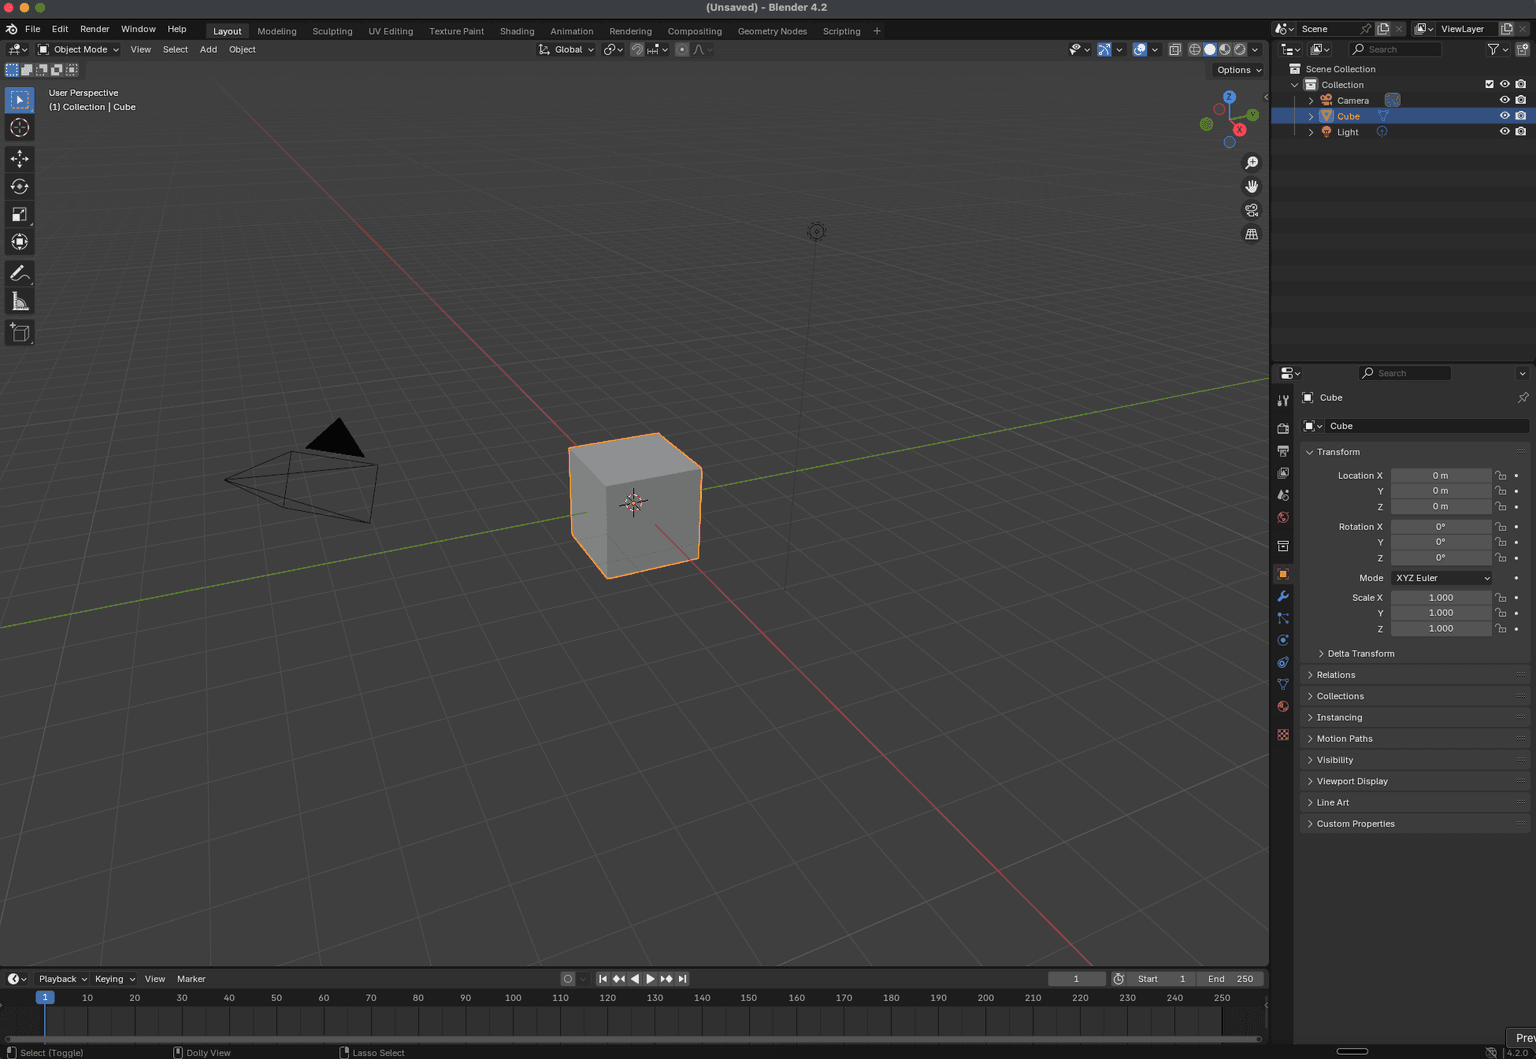The height and width of the screenshot is (1059, 1536).
Task: Switch to the Shading workspace tab
Action: coord(517,30)
